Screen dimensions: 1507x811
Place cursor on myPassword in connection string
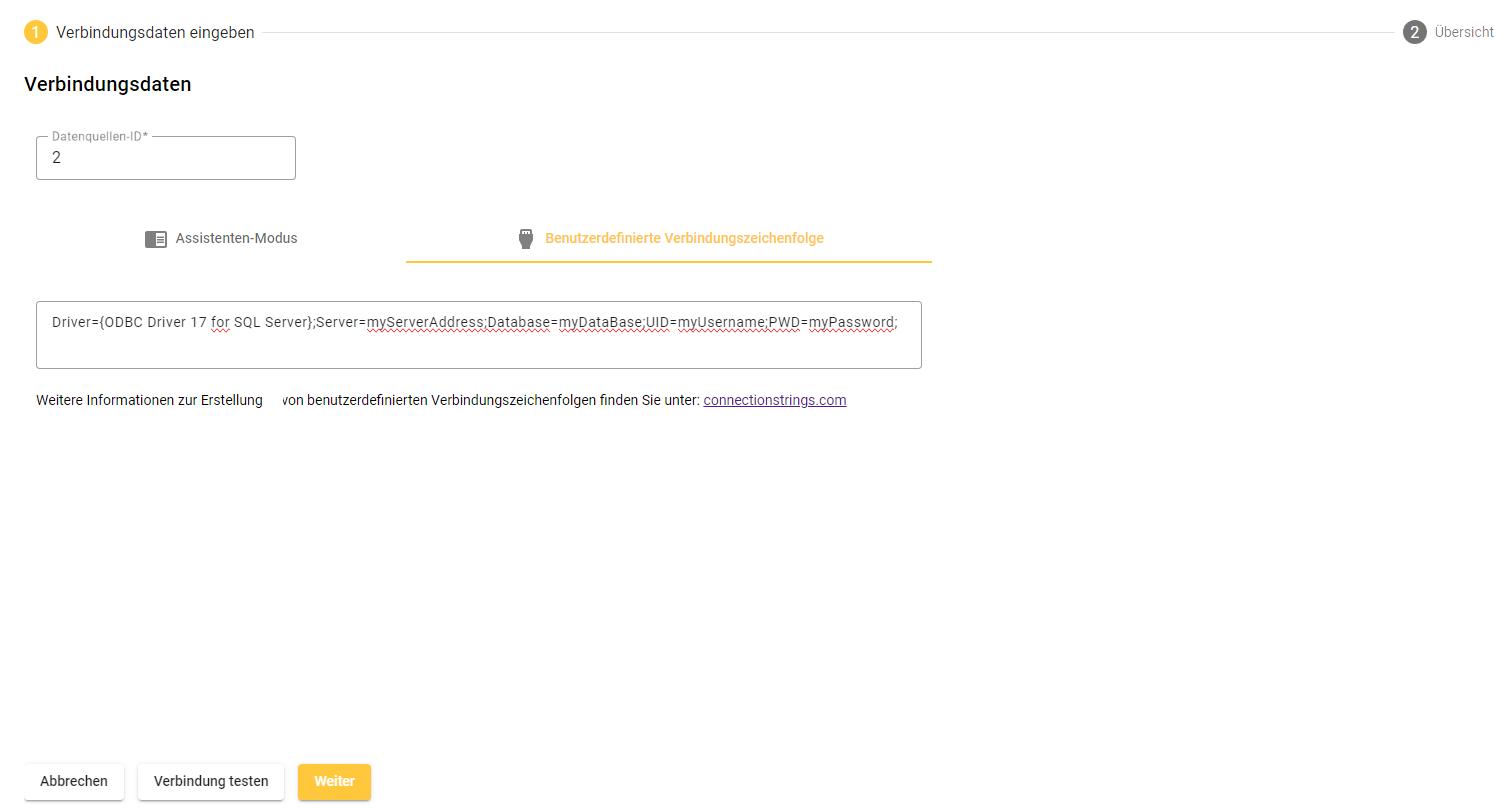coord(850,323)
